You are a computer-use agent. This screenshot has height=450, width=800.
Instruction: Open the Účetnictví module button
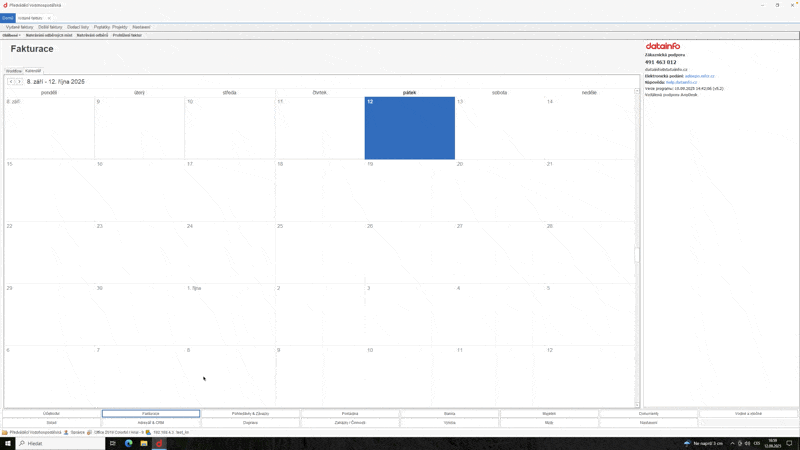click(x=51, y=413)
